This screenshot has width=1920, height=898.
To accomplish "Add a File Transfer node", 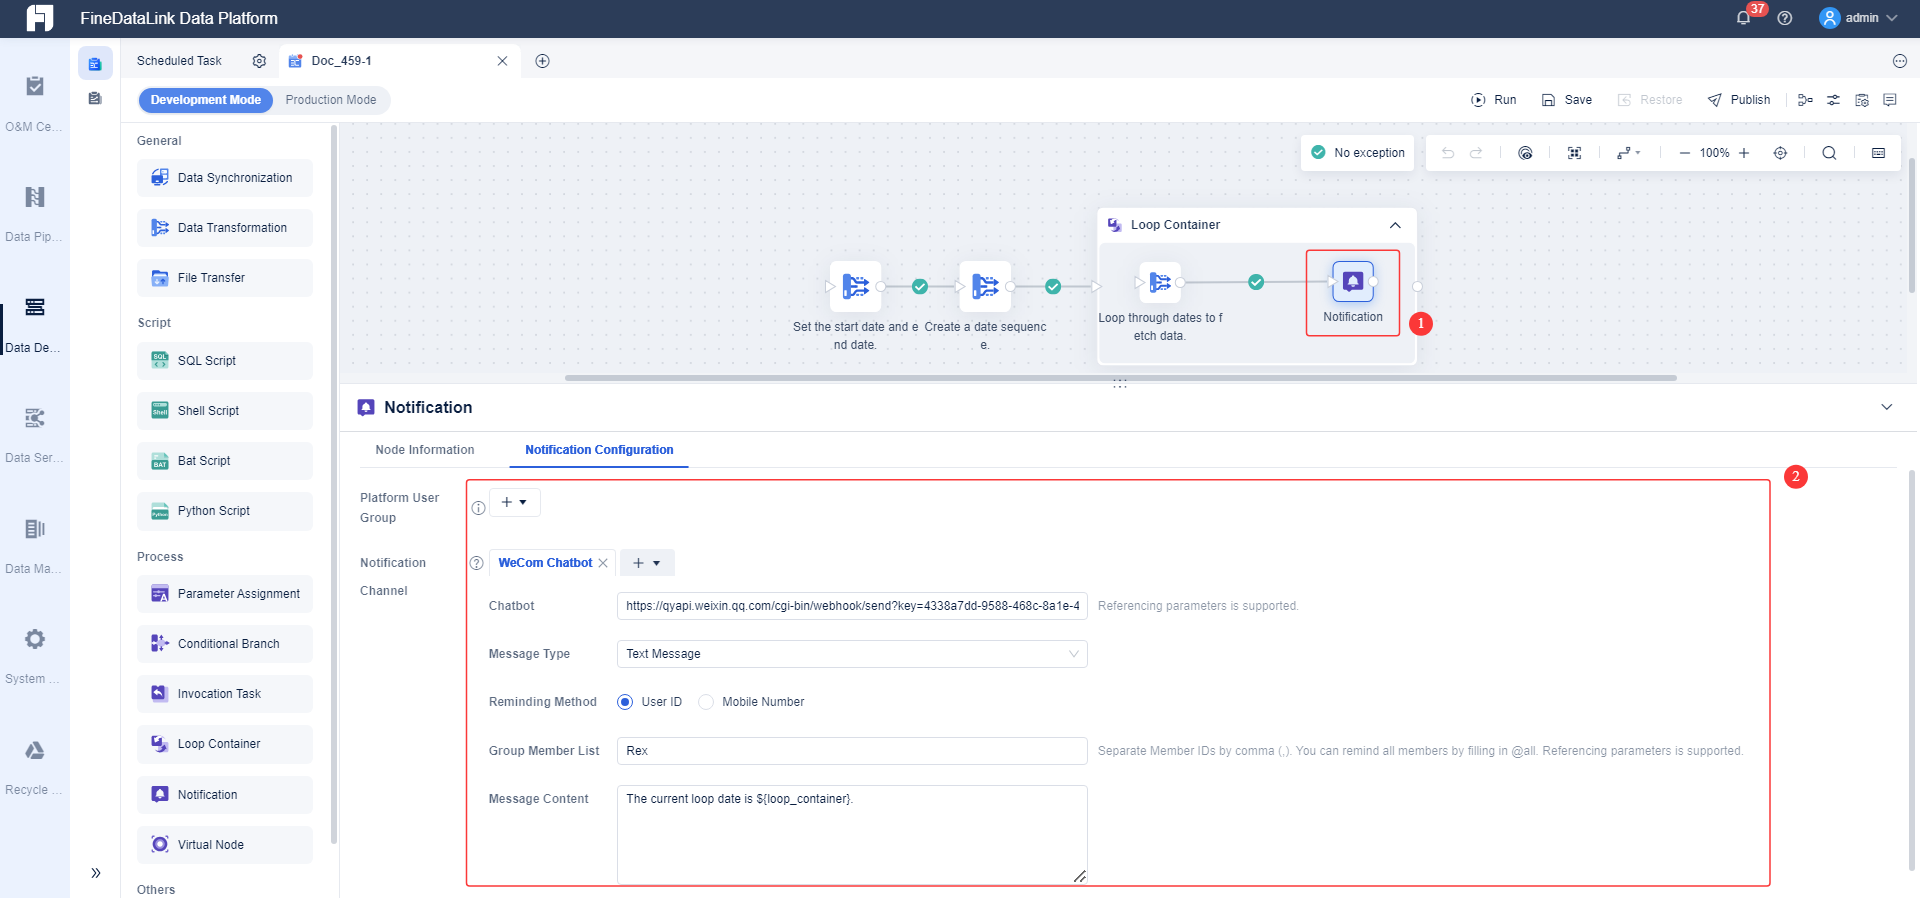I will click(225, 278).
